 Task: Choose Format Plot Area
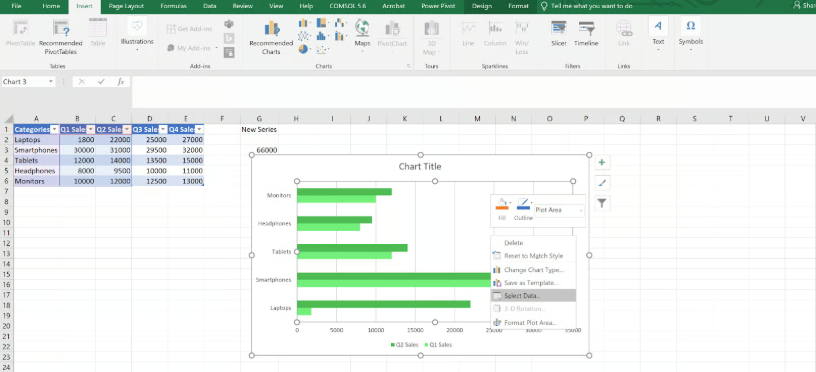[x=533, y=323]
